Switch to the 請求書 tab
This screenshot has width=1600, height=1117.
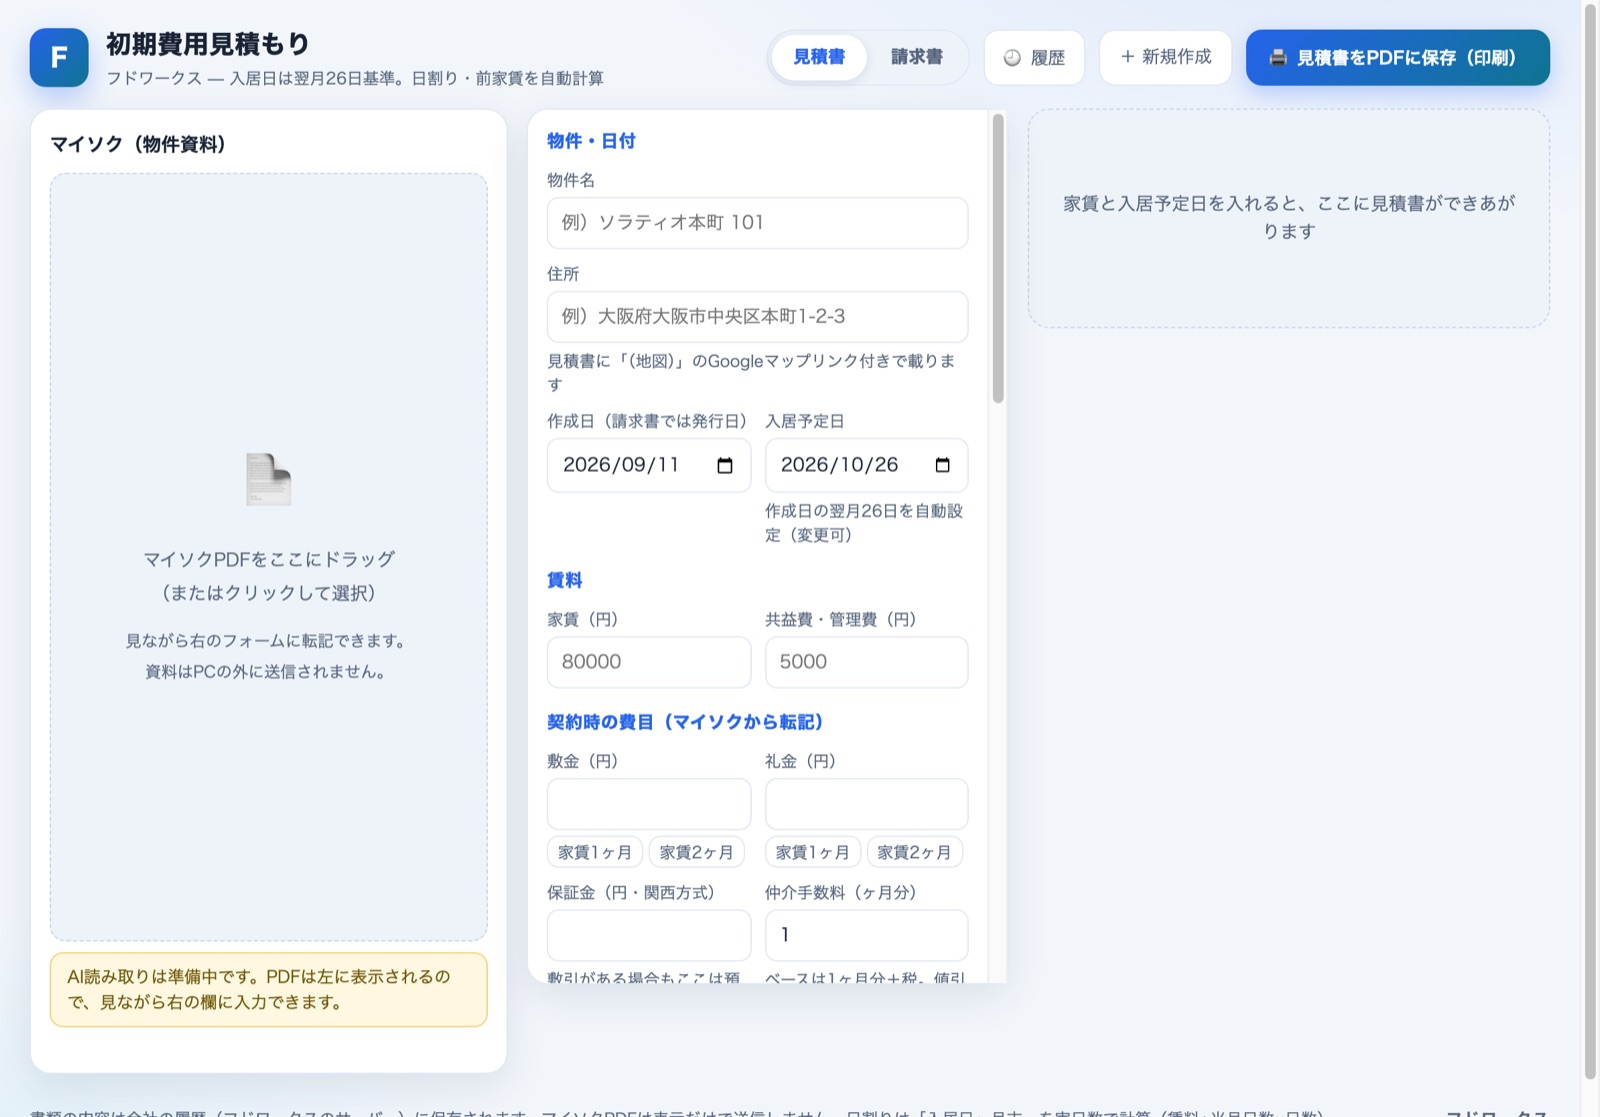point(917,57)
